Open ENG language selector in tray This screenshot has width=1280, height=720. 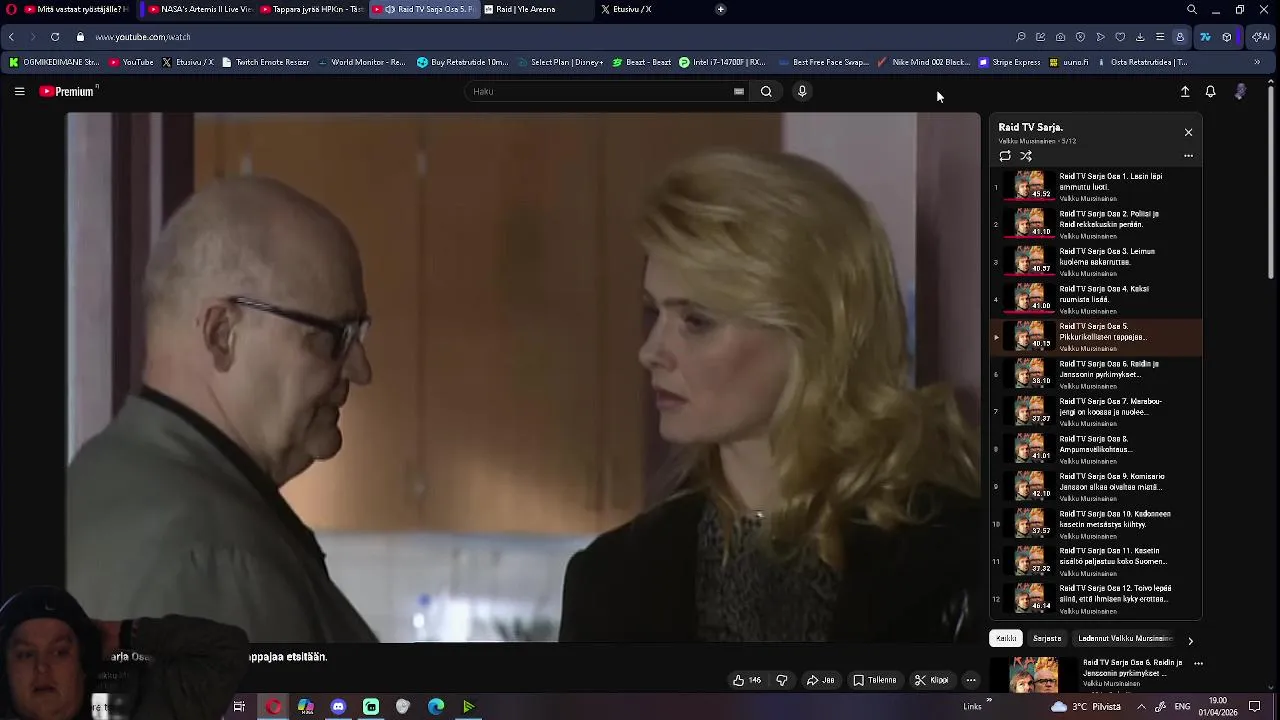pyautogui.click(x=1182, y=706)
